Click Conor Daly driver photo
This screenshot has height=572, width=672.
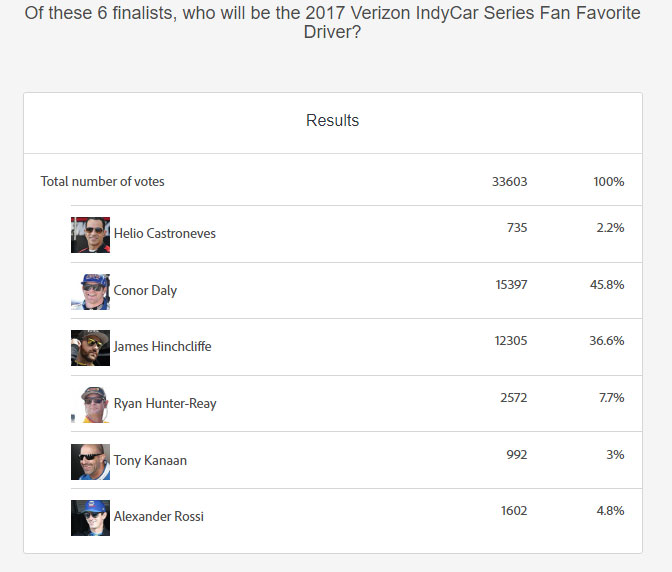[x=90, y=291]
